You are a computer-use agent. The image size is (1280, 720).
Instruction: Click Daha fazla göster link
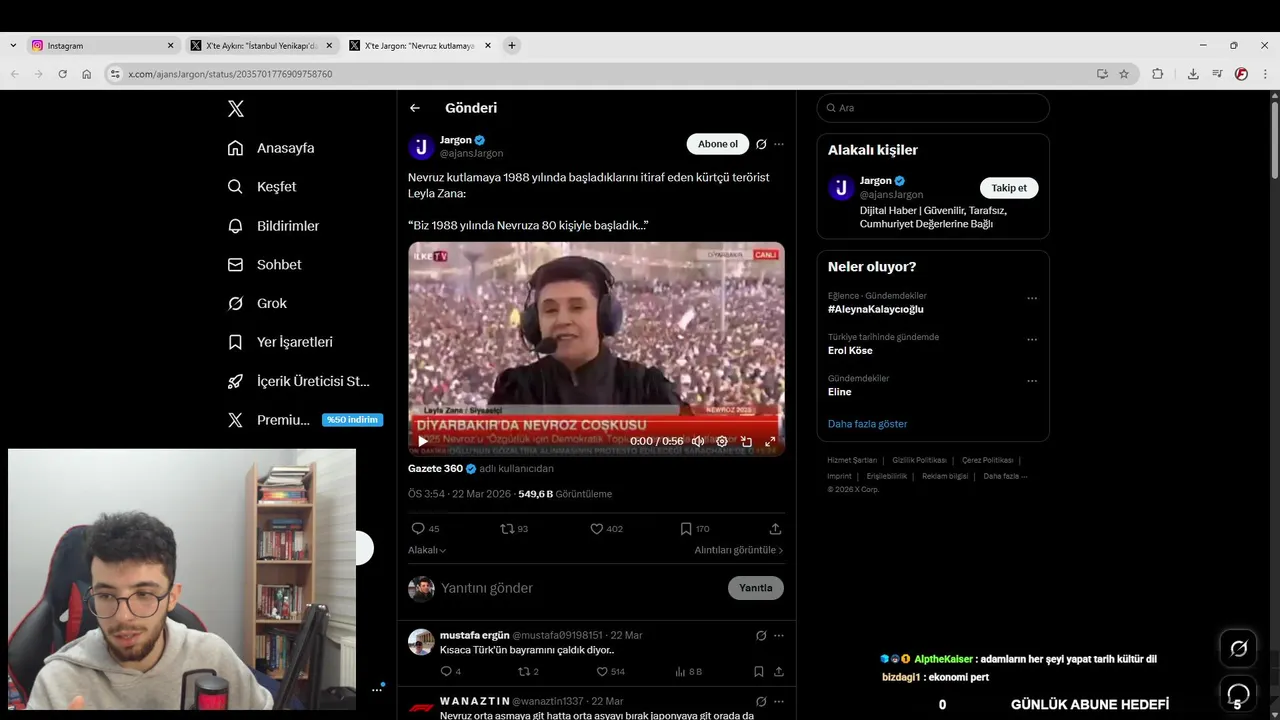[x=868, y=424]
